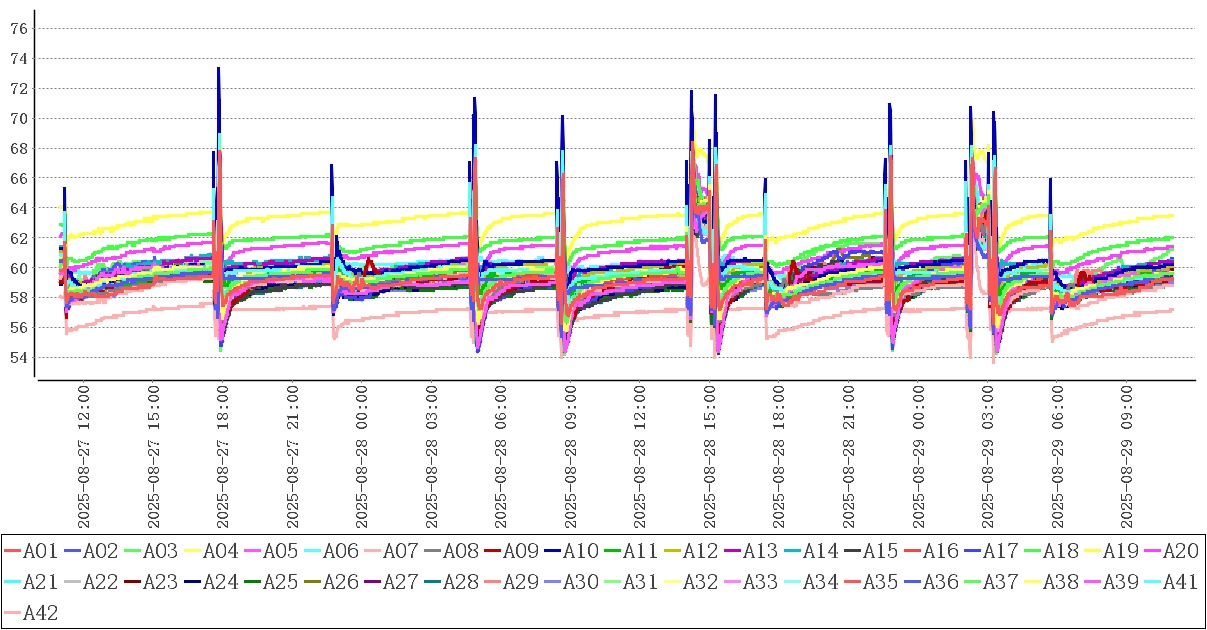Hide series A24 via legend

(220, 582)
